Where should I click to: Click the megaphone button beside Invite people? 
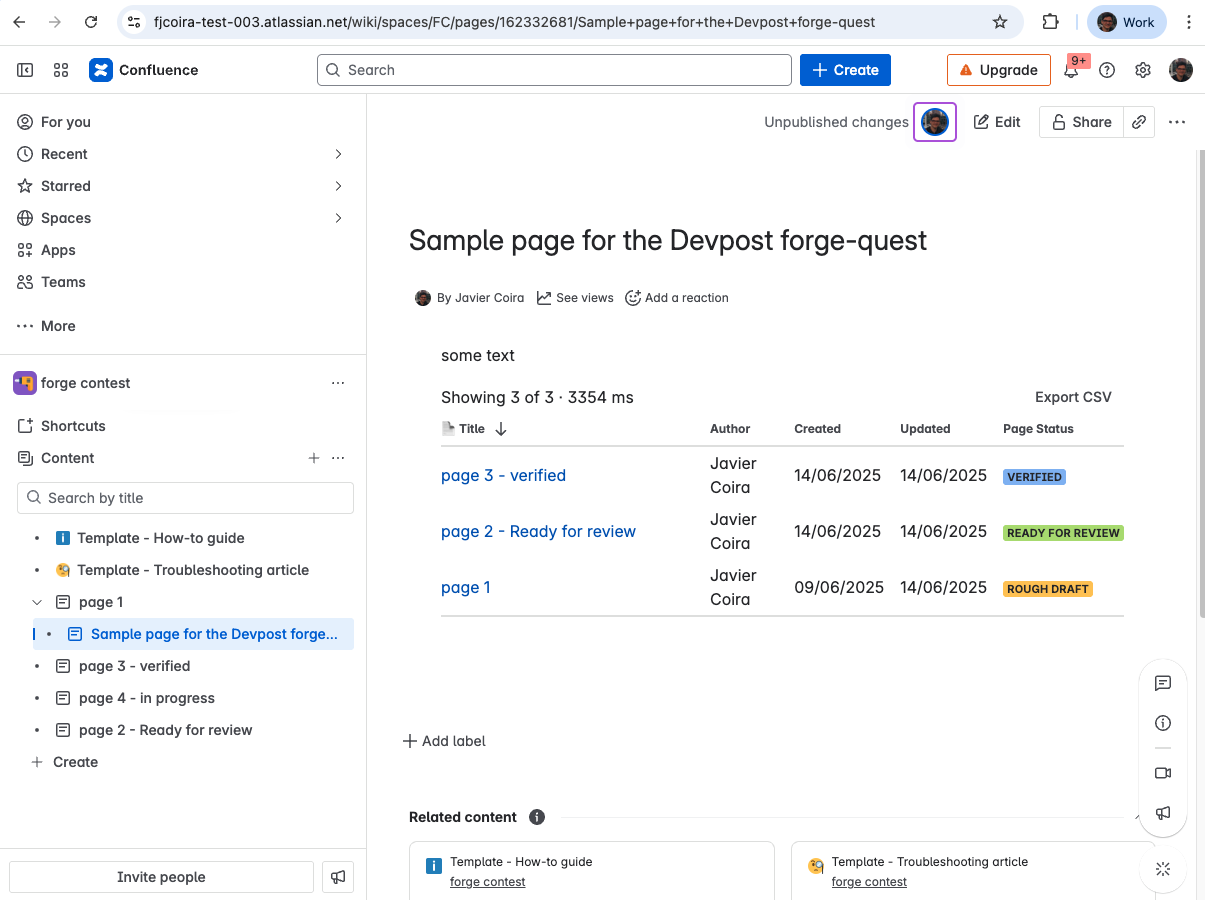[338, 877]
